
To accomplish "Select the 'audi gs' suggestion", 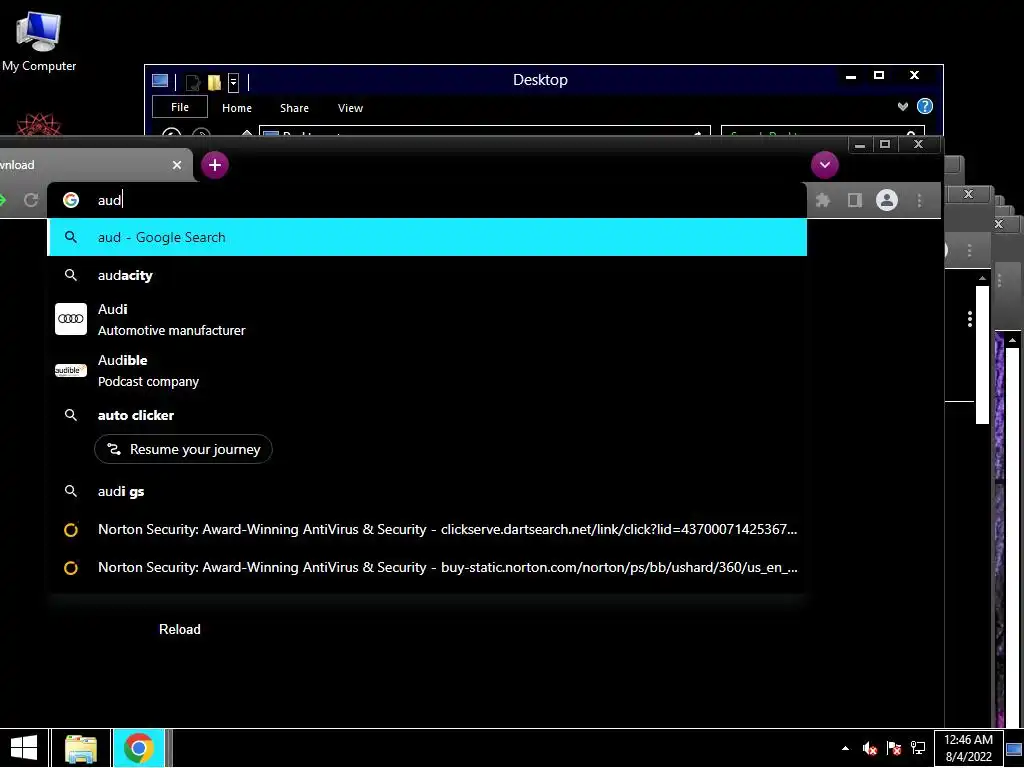I will click(x=427, y=491).
